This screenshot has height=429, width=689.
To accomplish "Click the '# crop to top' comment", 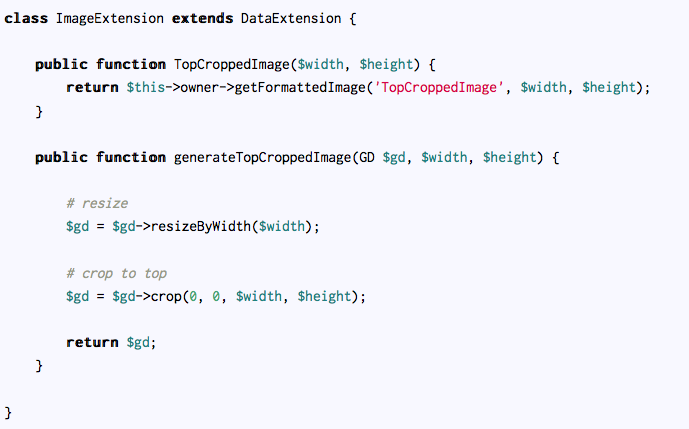I will 117,273.
